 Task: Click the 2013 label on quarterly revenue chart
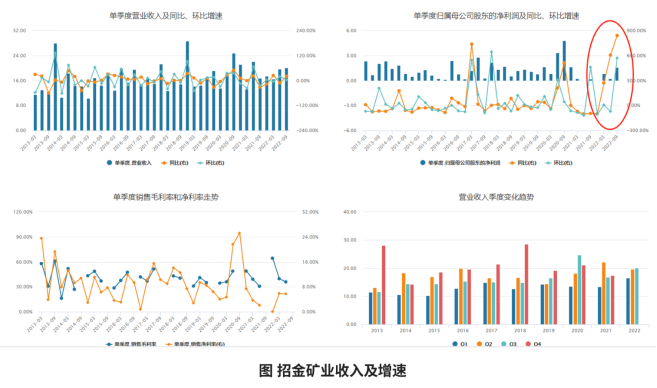pyautogui.click(x=377, y=331)
